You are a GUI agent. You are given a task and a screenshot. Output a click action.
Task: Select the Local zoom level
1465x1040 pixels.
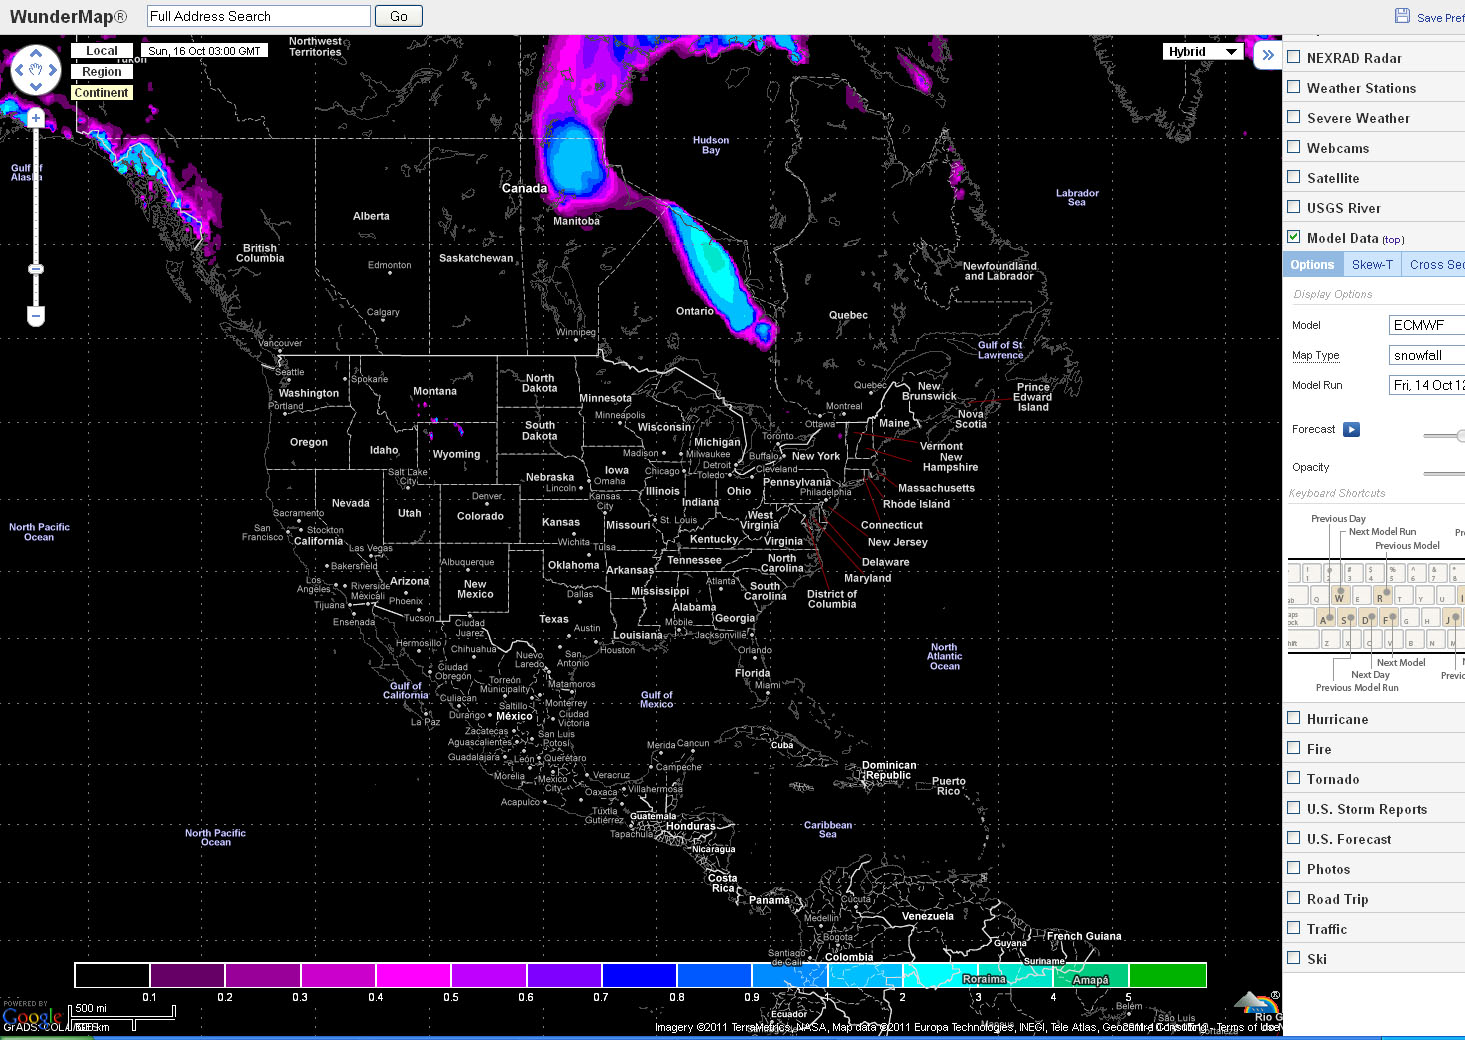tap(102, 51)
